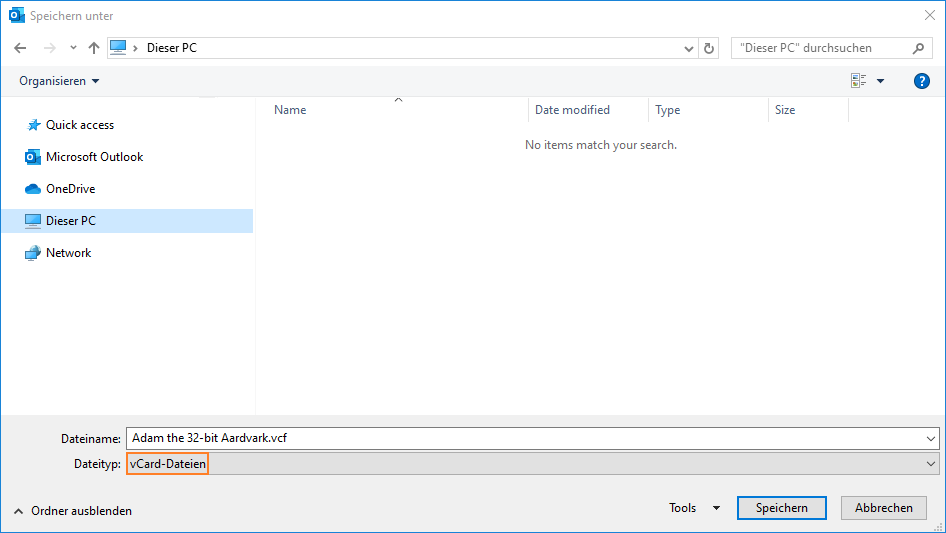Click the OneDrive cloud icon
Viewport: 946px width, 533px height.
tap(33, 190)
